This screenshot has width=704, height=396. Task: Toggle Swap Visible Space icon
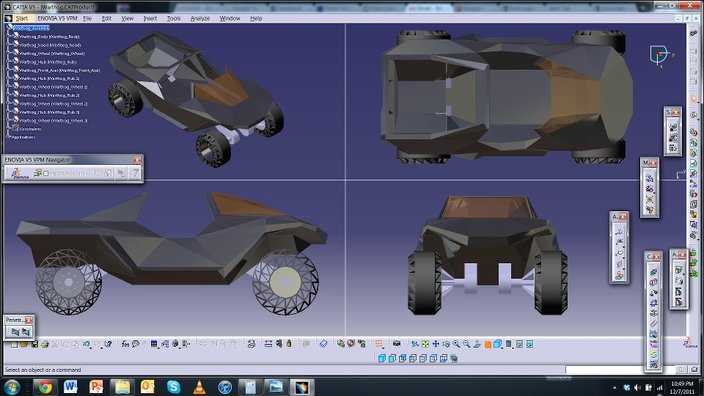click(x=530, y=344)
